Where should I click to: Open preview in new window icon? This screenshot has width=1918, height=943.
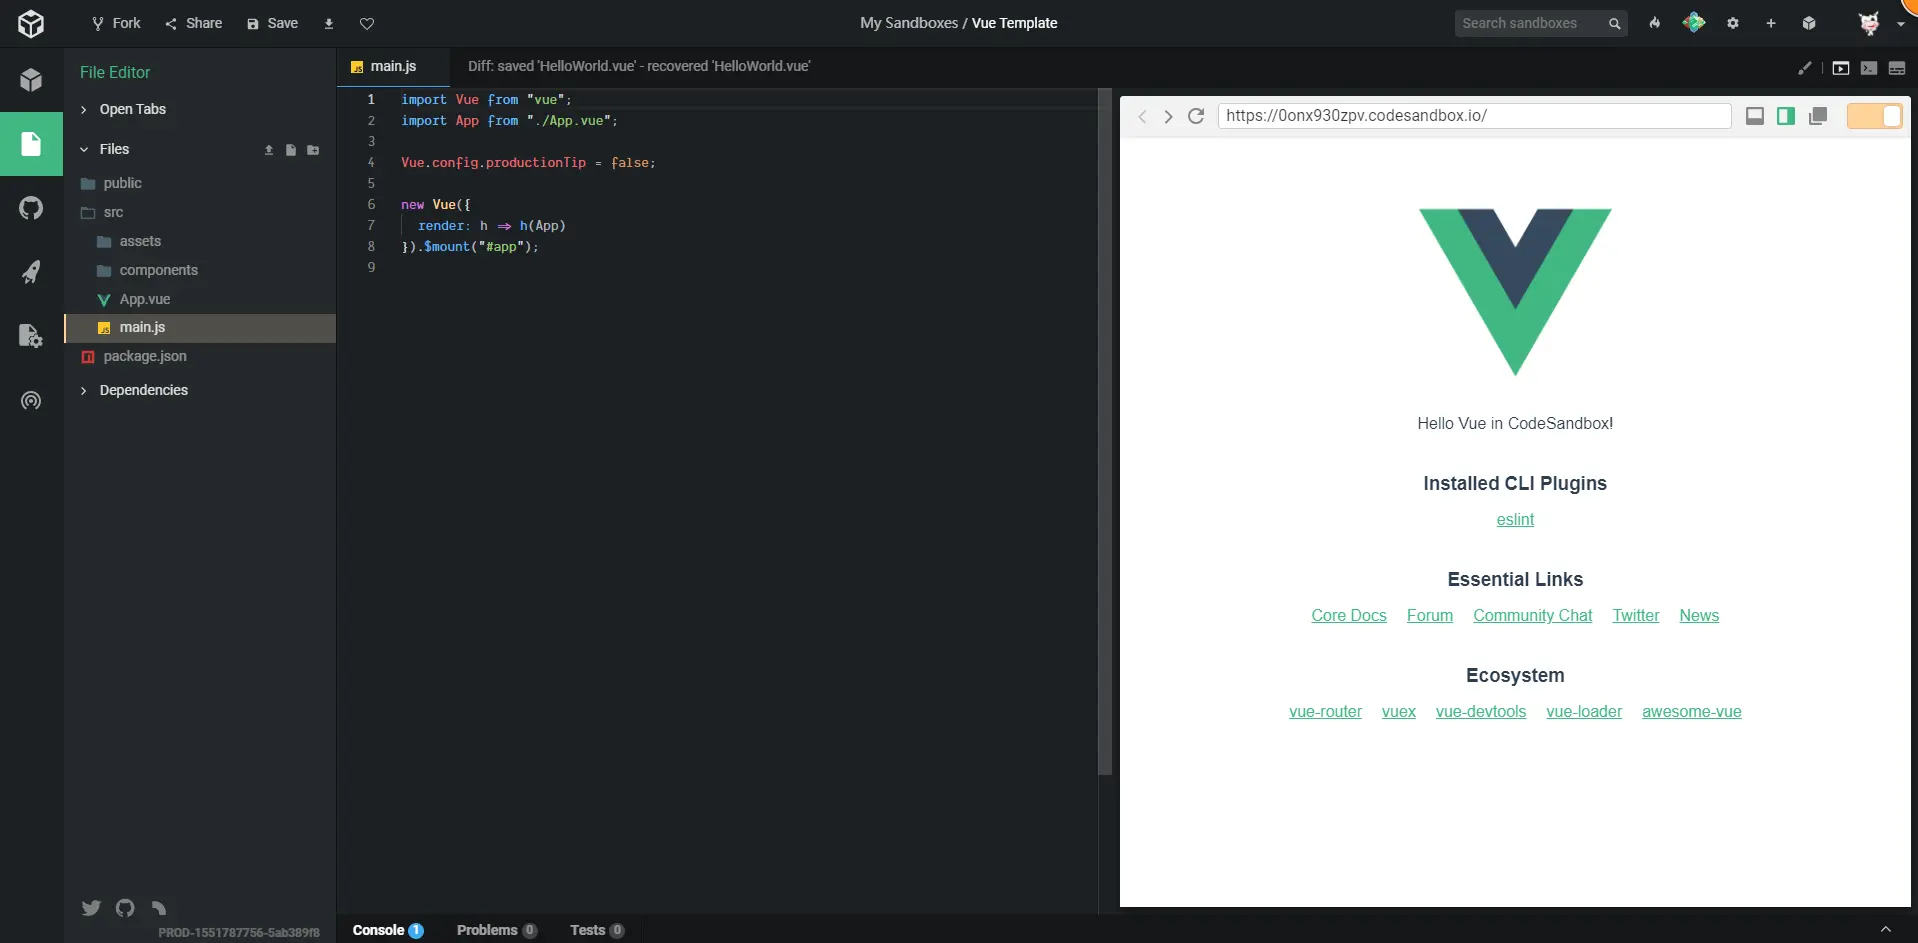(x=1818, y=116)
